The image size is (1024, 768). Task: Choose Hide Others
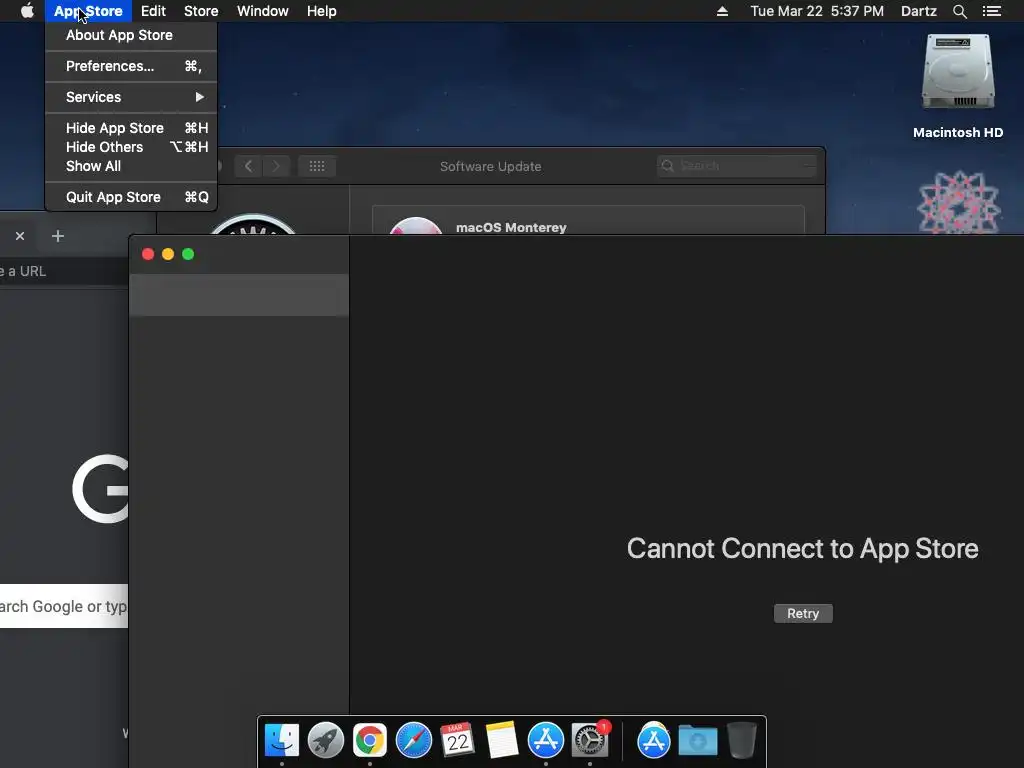coord(132,147)
